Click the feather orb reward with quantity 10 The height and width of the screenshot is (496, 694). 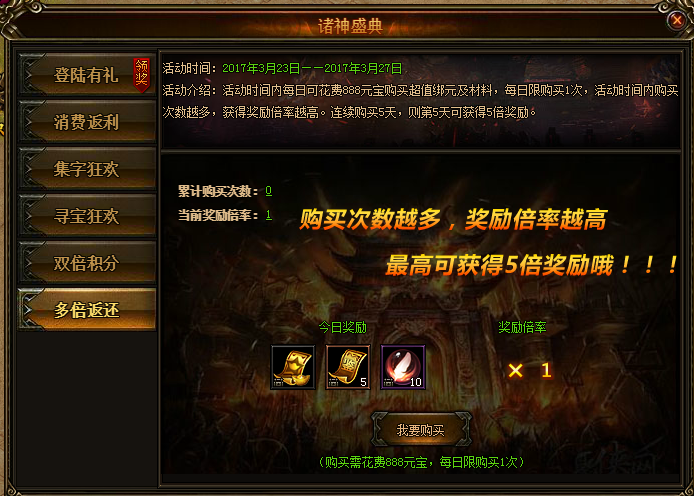point(403,367)
